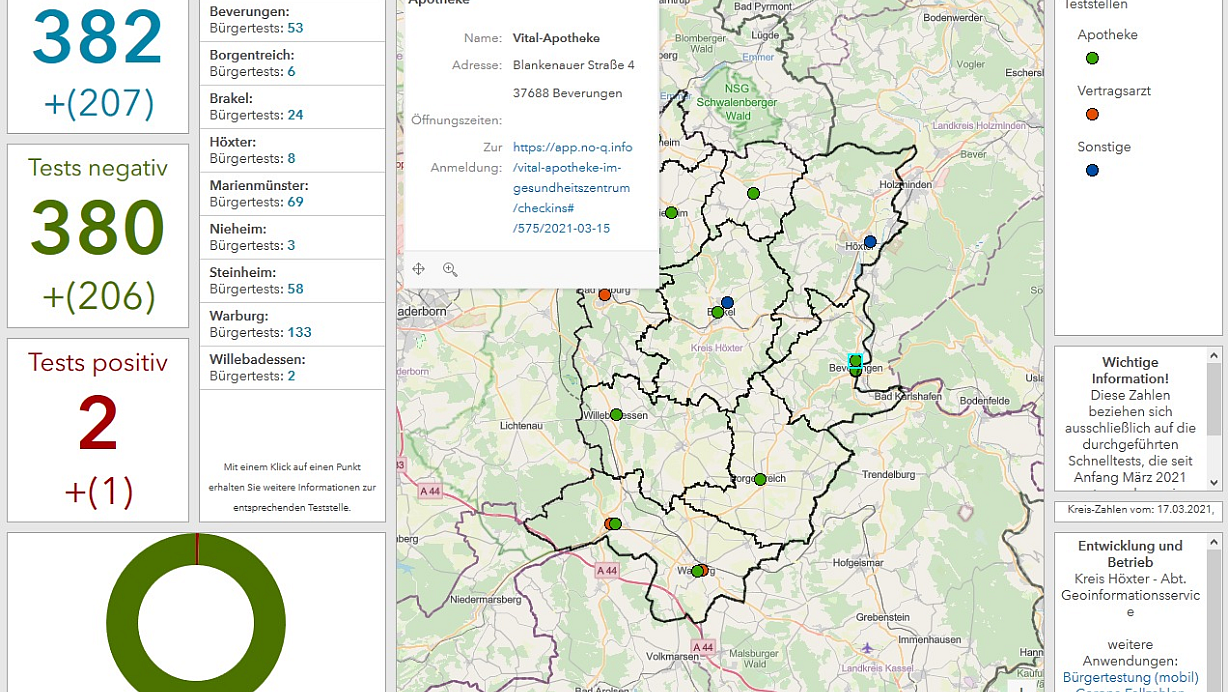This screenshot has height=692, width=1228.
Task: Click the Wichtige Information scrollbar thumb
Action: tap(1214, 399)
